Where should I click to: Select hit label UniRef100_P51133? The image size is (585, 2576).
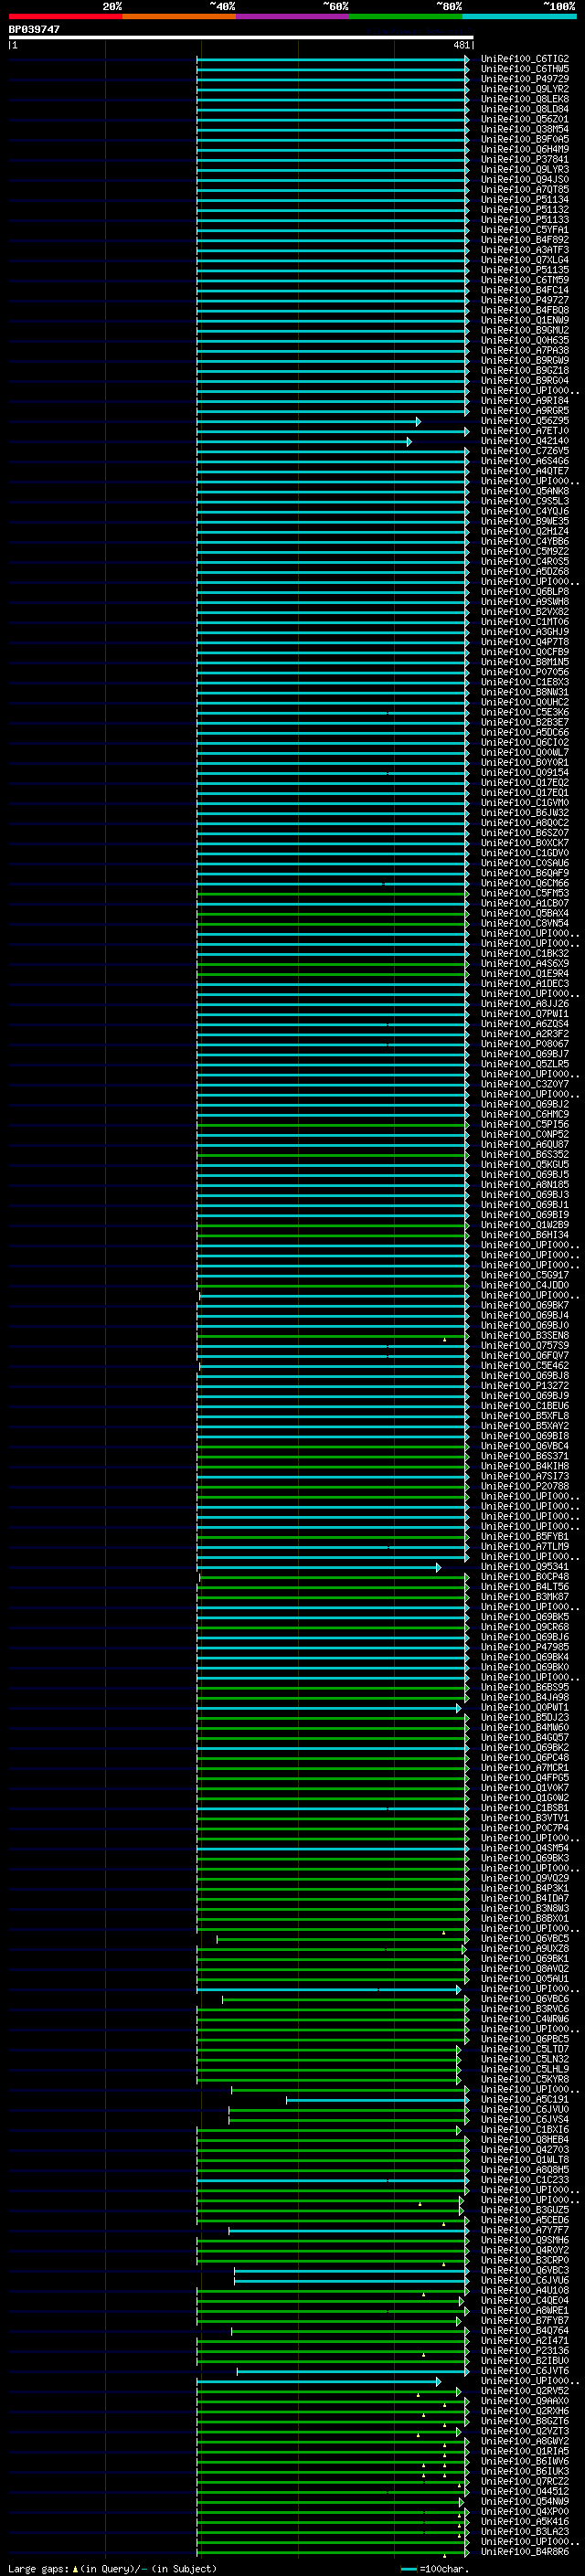click(x=525, y=220)
